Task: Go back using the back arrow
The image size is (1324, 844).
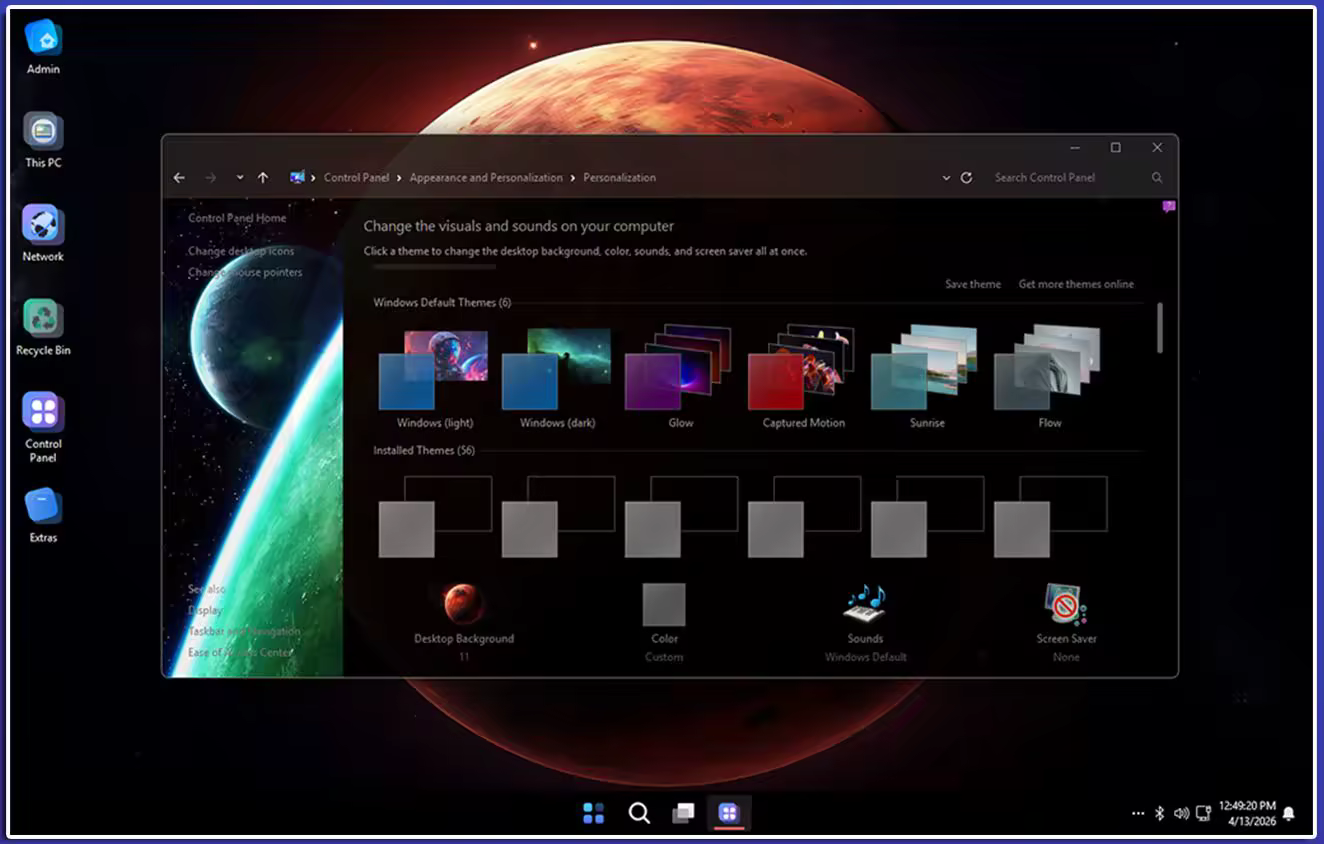Action: tap(179, 178)
